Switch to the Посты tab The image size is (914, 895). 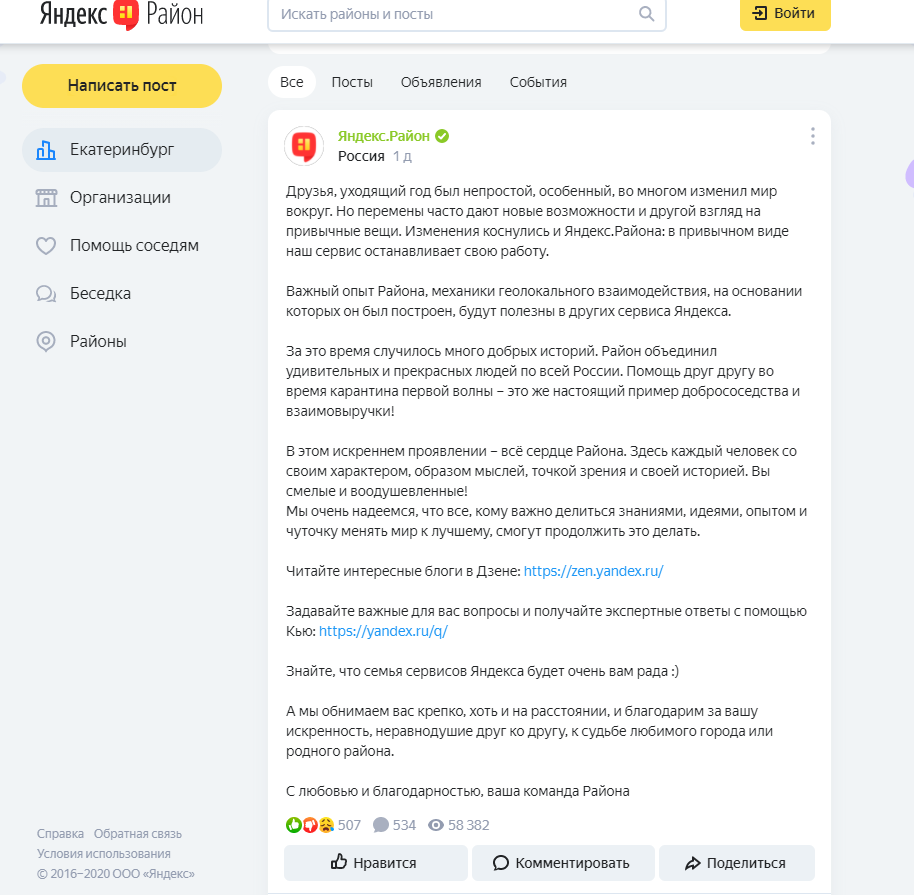click(x=352, y=82)
